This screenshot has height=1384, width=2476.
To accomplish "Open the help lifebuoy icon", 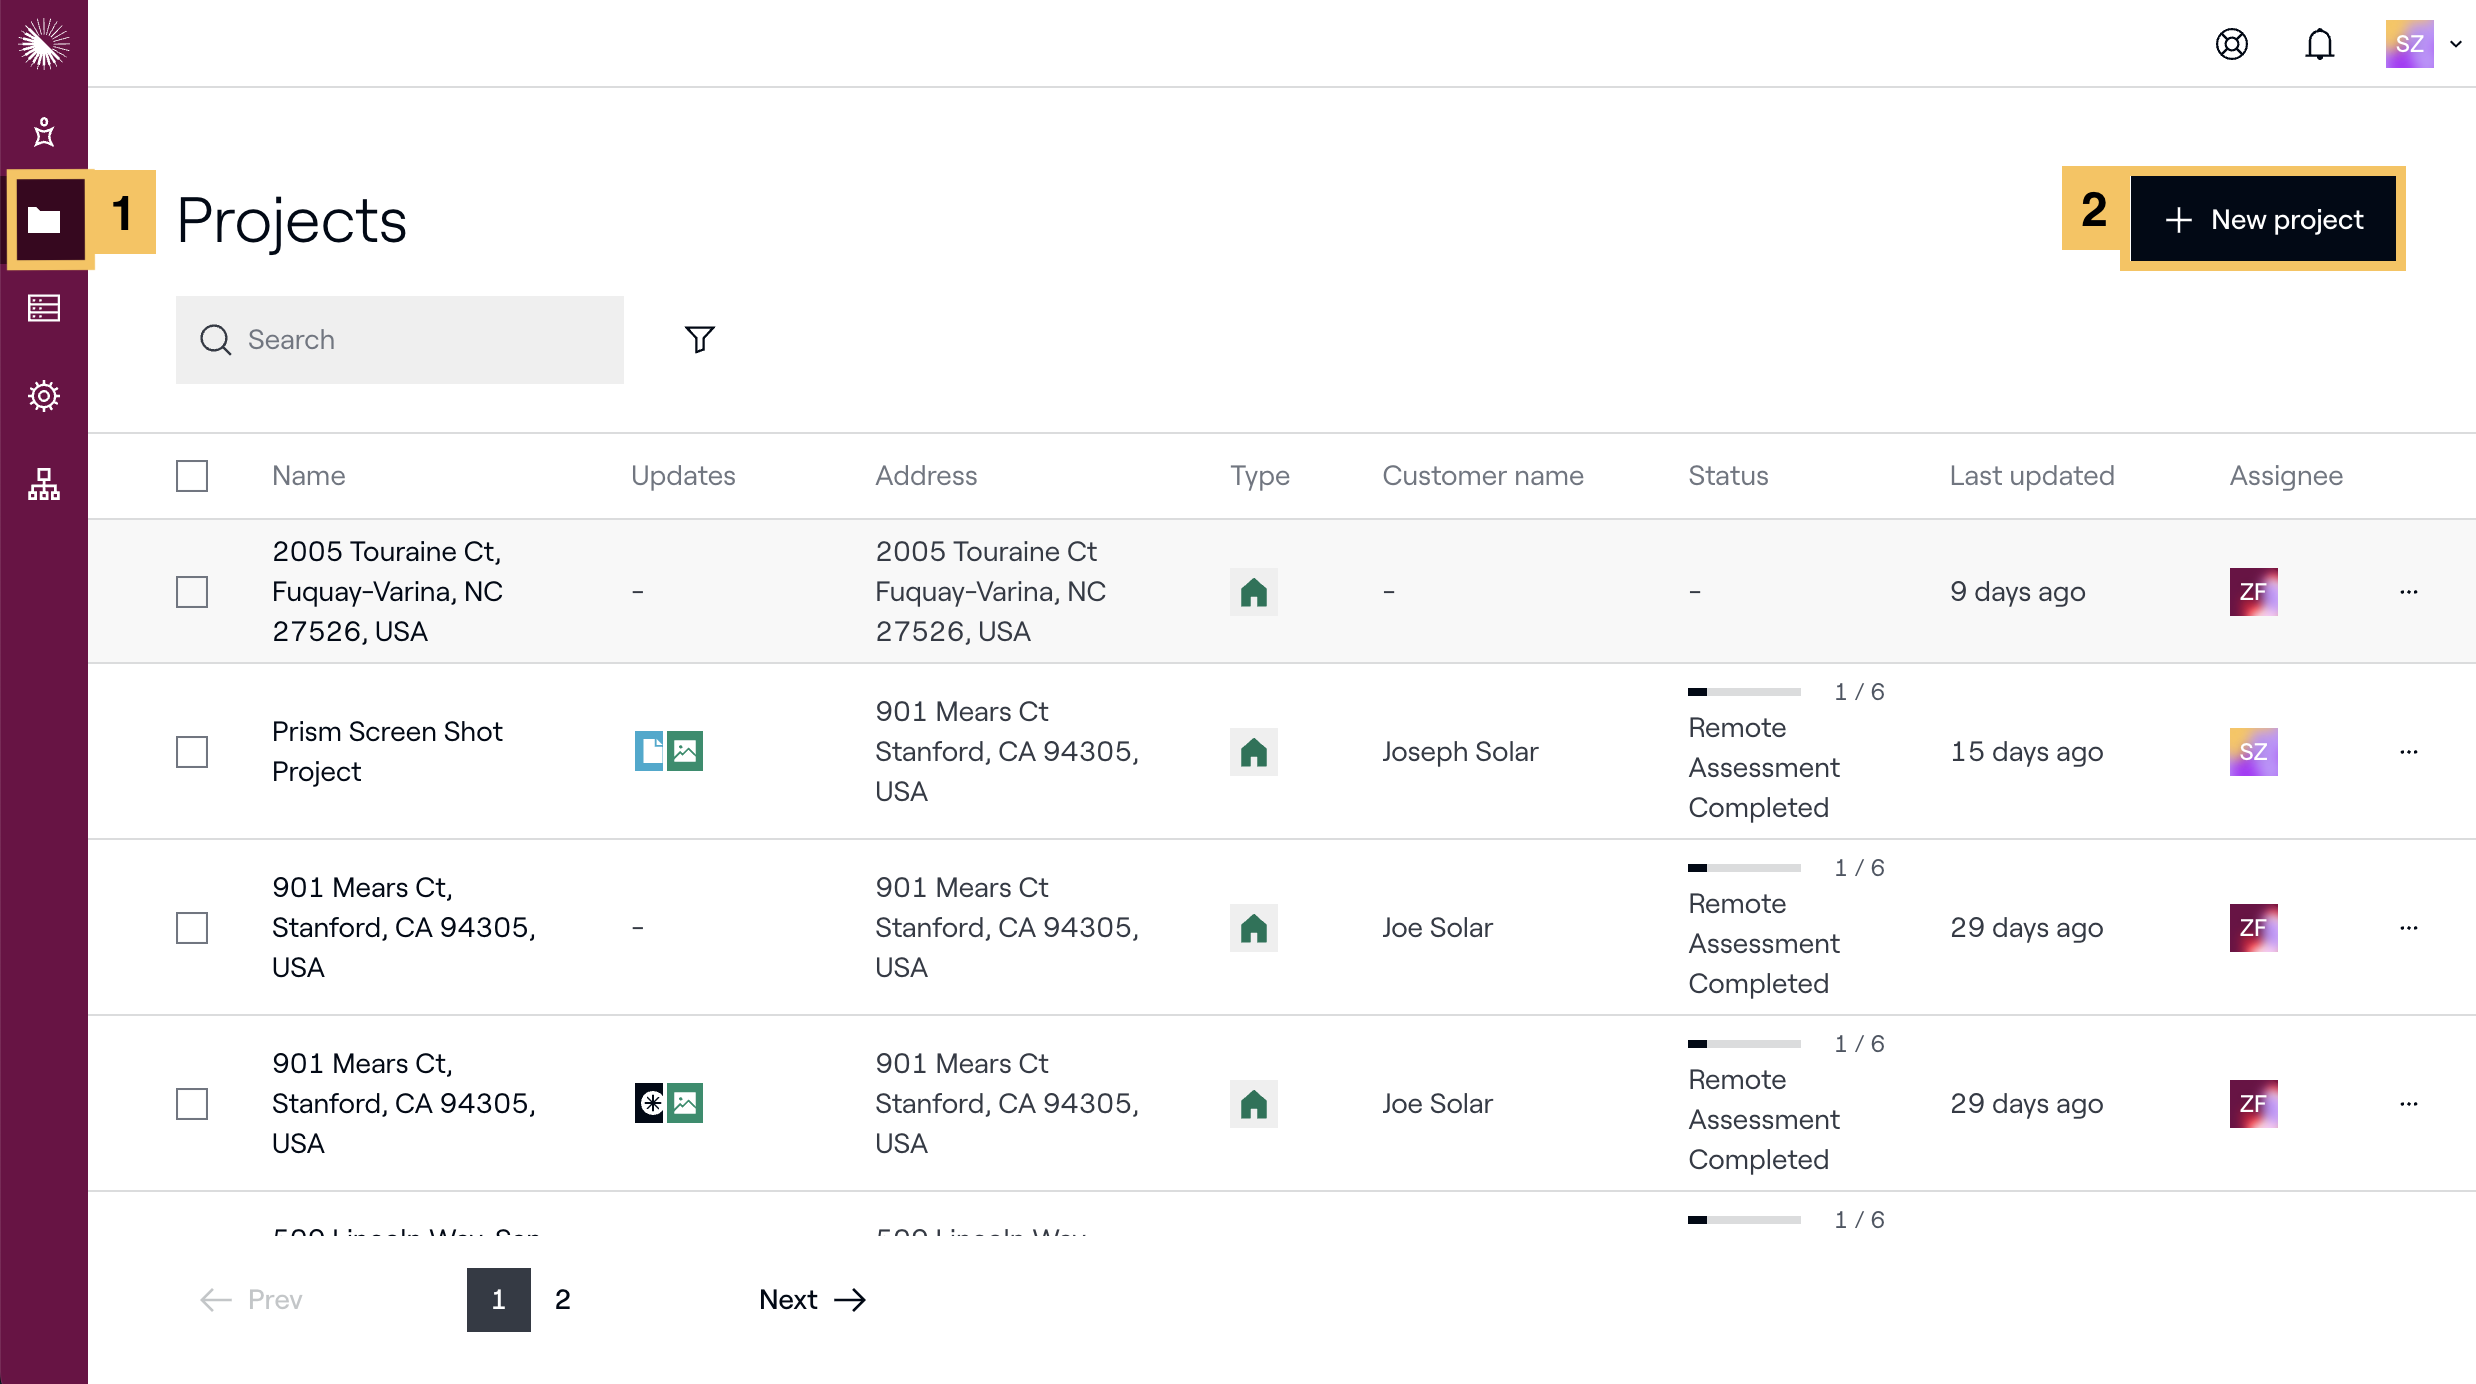I will click(x=2231, y=44).
